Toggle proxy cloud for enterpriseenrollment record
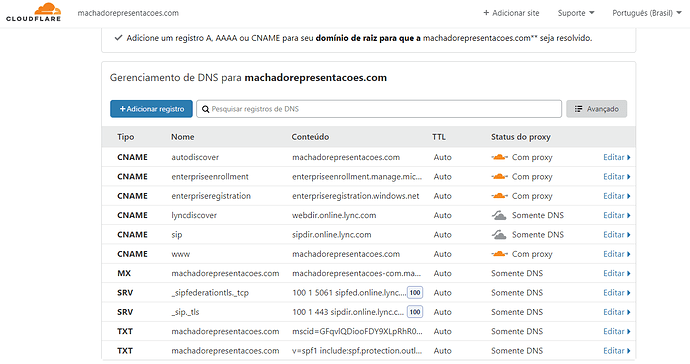 click(x=499, y=176)
